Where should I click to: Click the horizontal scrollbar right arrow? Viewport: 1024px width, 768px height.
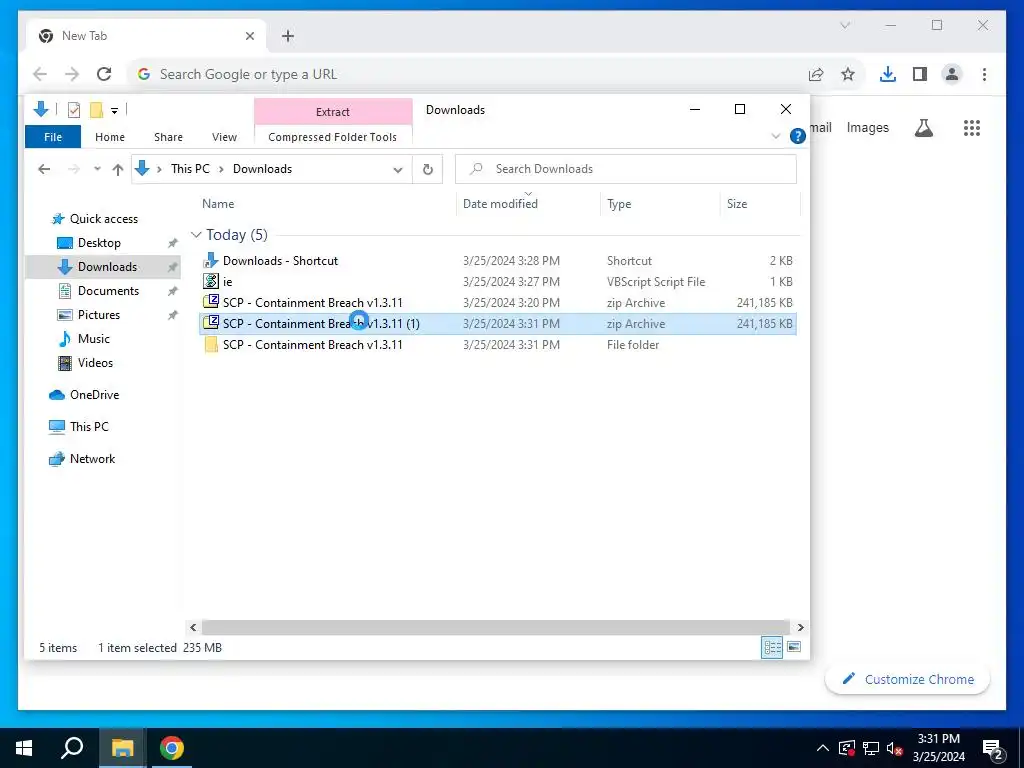click(x=801, y=627)
